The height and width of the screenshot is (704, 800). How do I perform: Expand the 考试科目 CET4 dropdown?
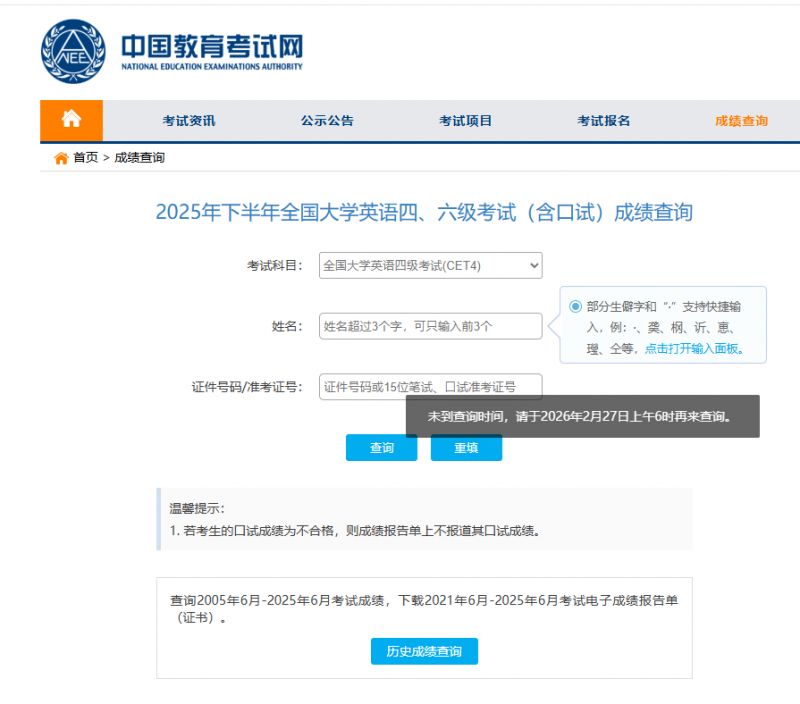coord(431,265)
